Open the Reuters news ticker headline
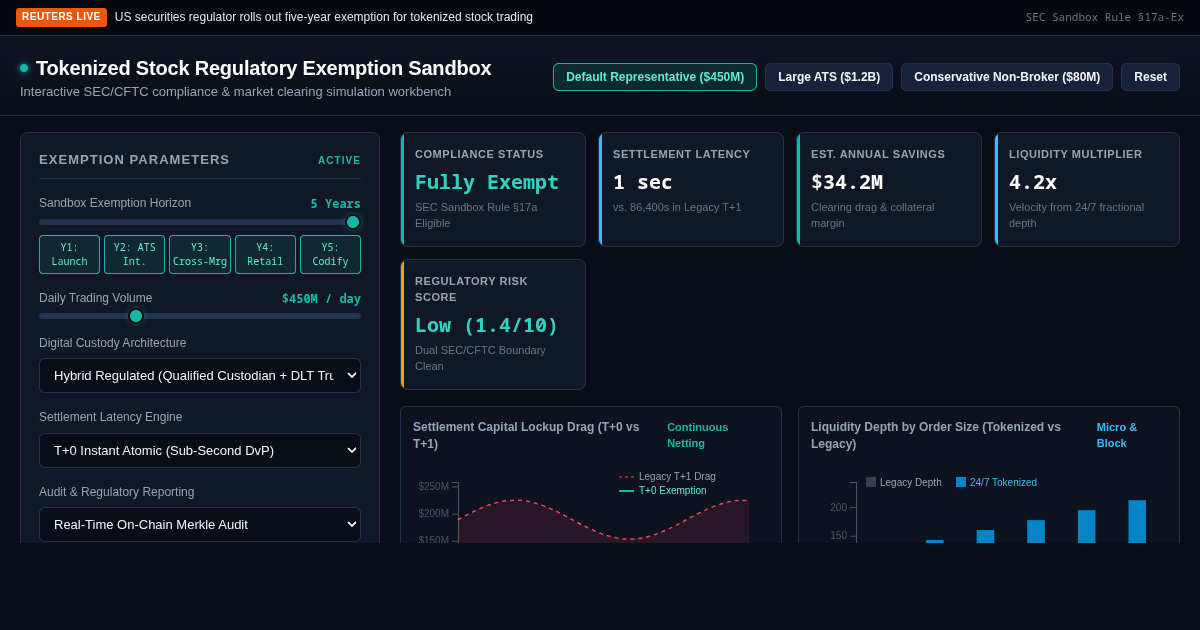1200x630 pixels. (x=324, y=17)
